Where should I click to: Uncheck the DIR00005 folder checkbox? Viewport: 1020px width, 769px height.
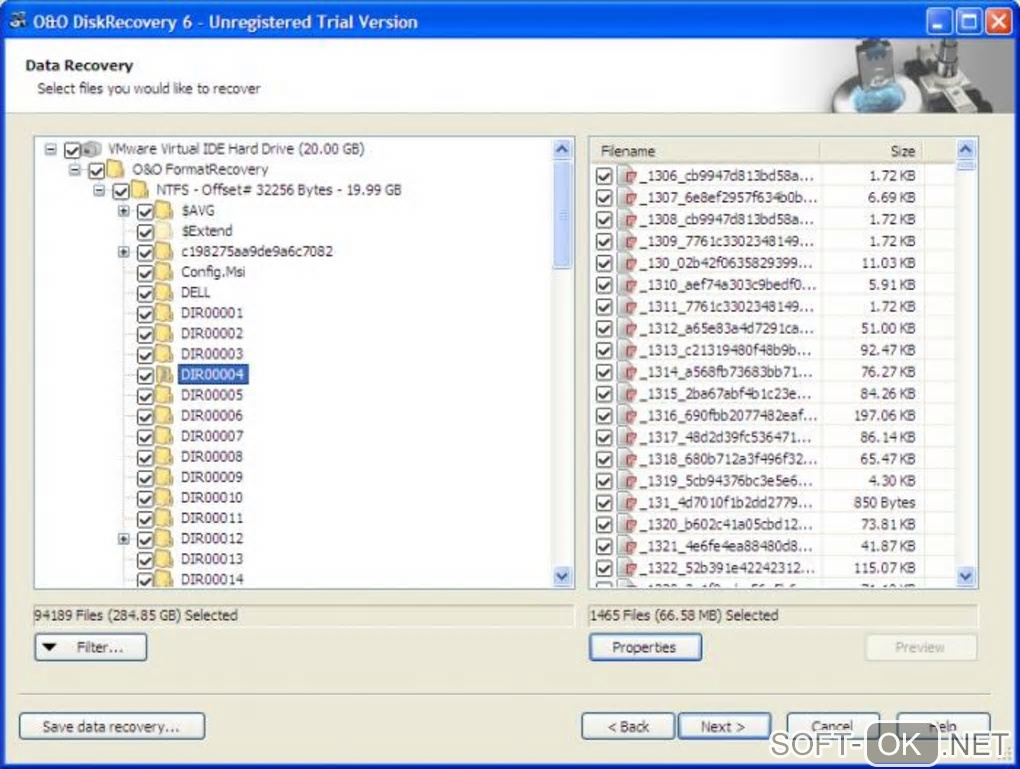pyautogui.click(x=145, y=396)
